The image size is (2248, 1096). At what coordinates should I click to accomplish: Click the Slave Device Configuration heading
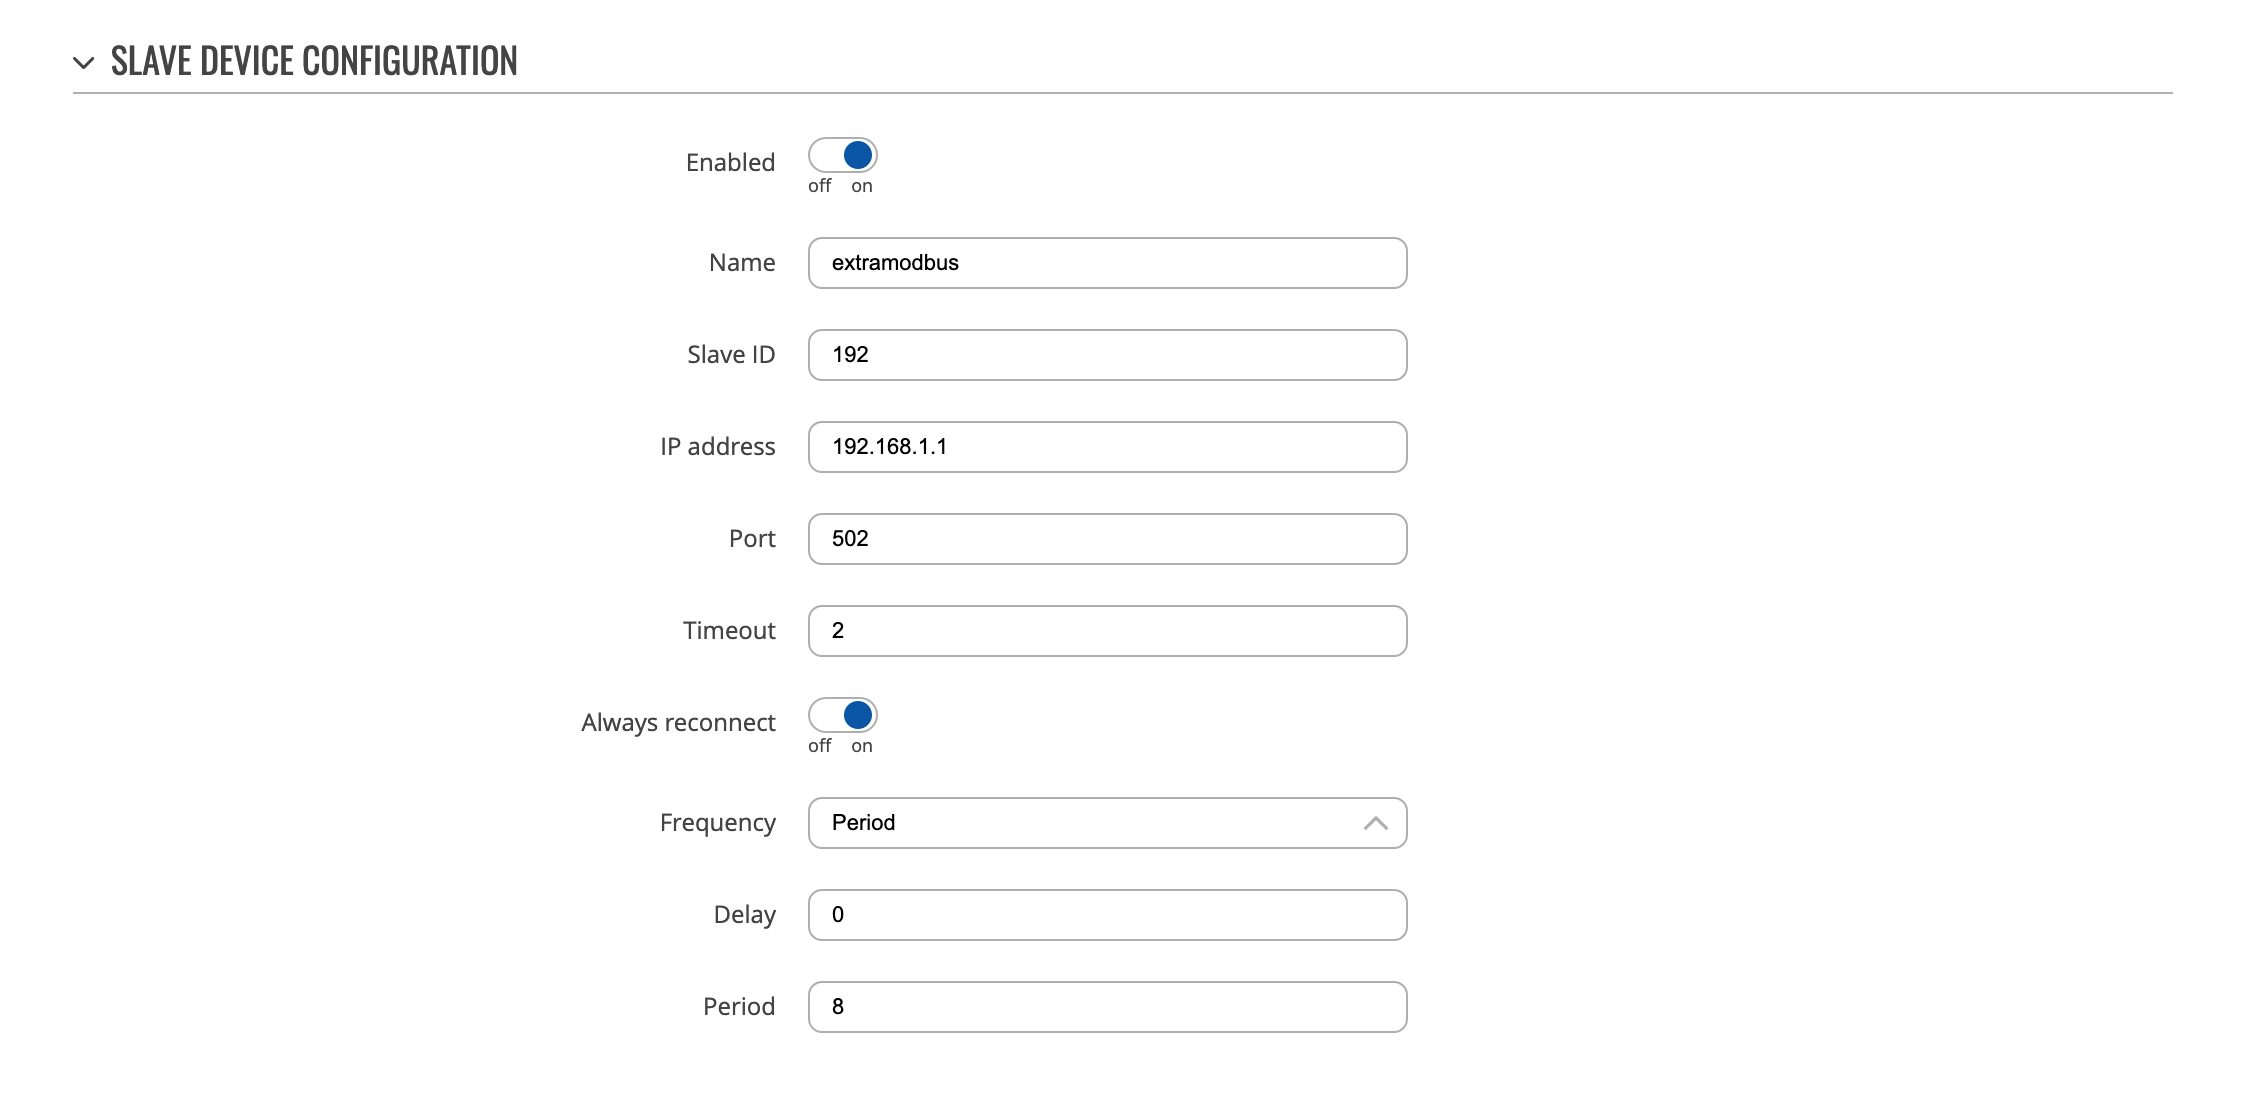click(x=313, y=62)
